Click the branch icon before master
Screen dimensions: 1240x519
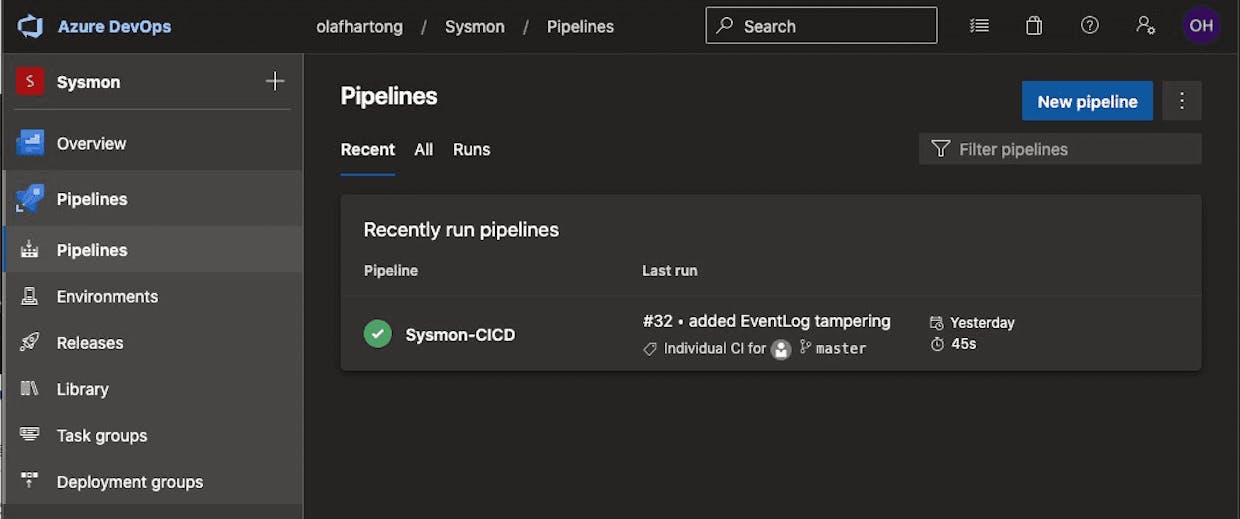pos(805,348)
